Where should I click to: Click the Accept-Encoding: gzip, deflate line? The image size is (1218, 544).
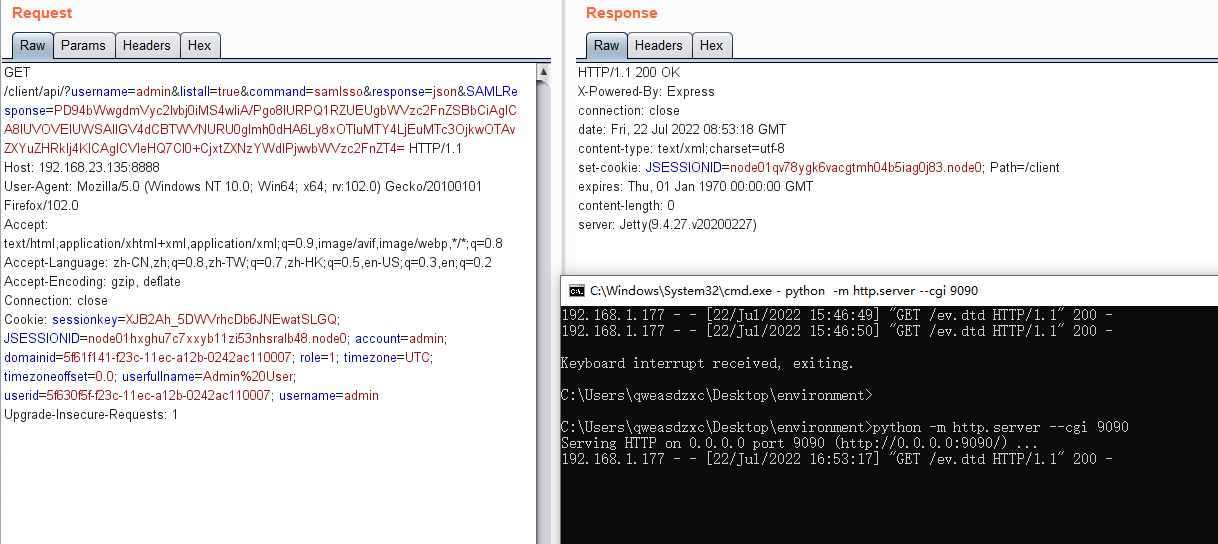(x=92, y=282)
